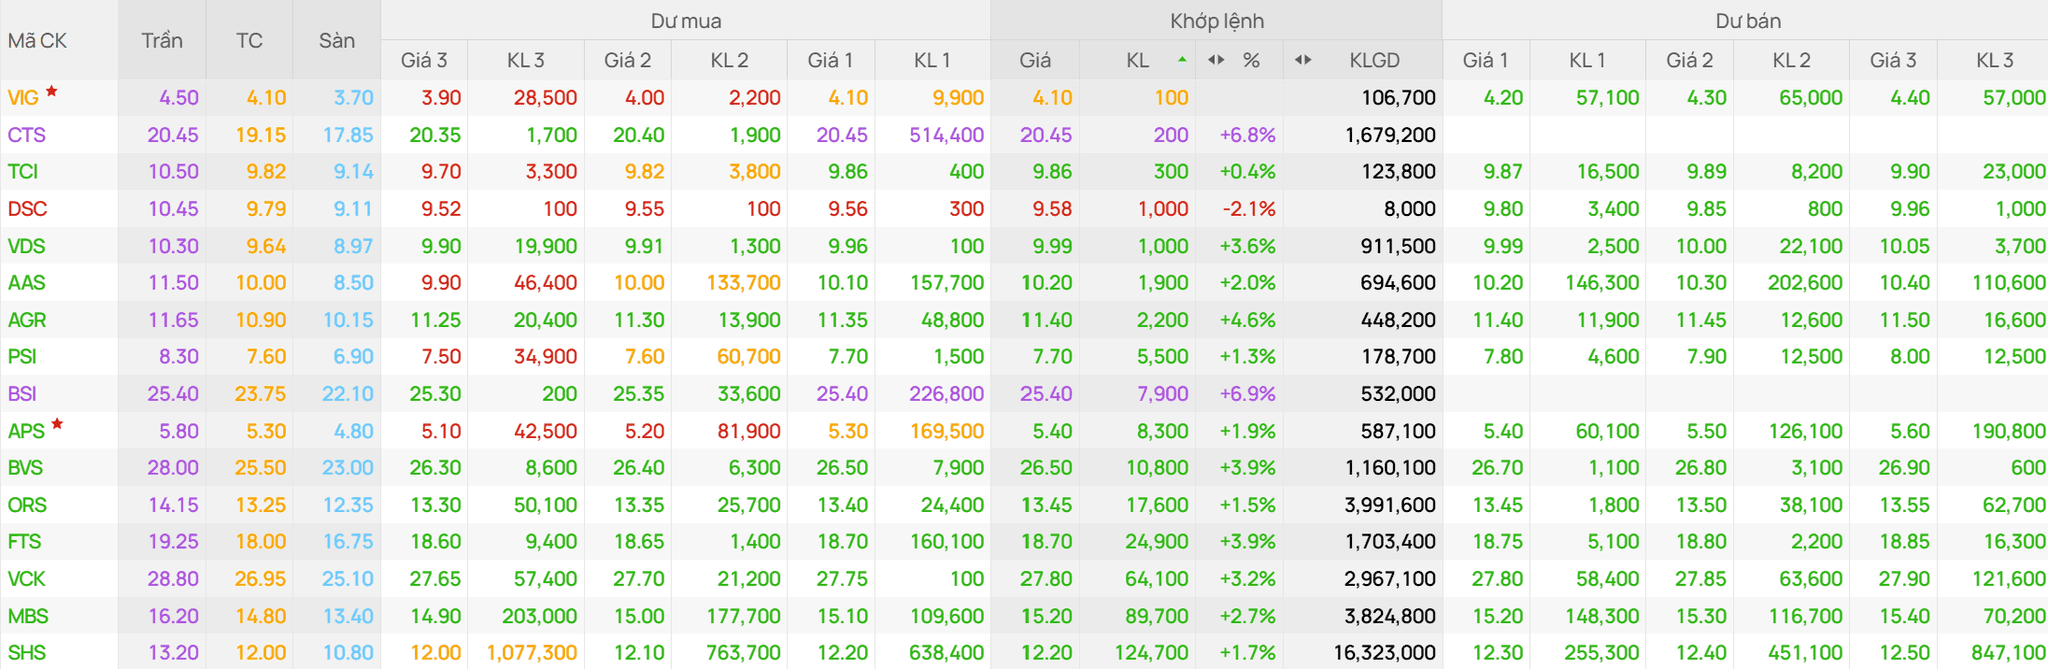Click the Dư bán group header

pyautogui.click(x=1748, y=20)
